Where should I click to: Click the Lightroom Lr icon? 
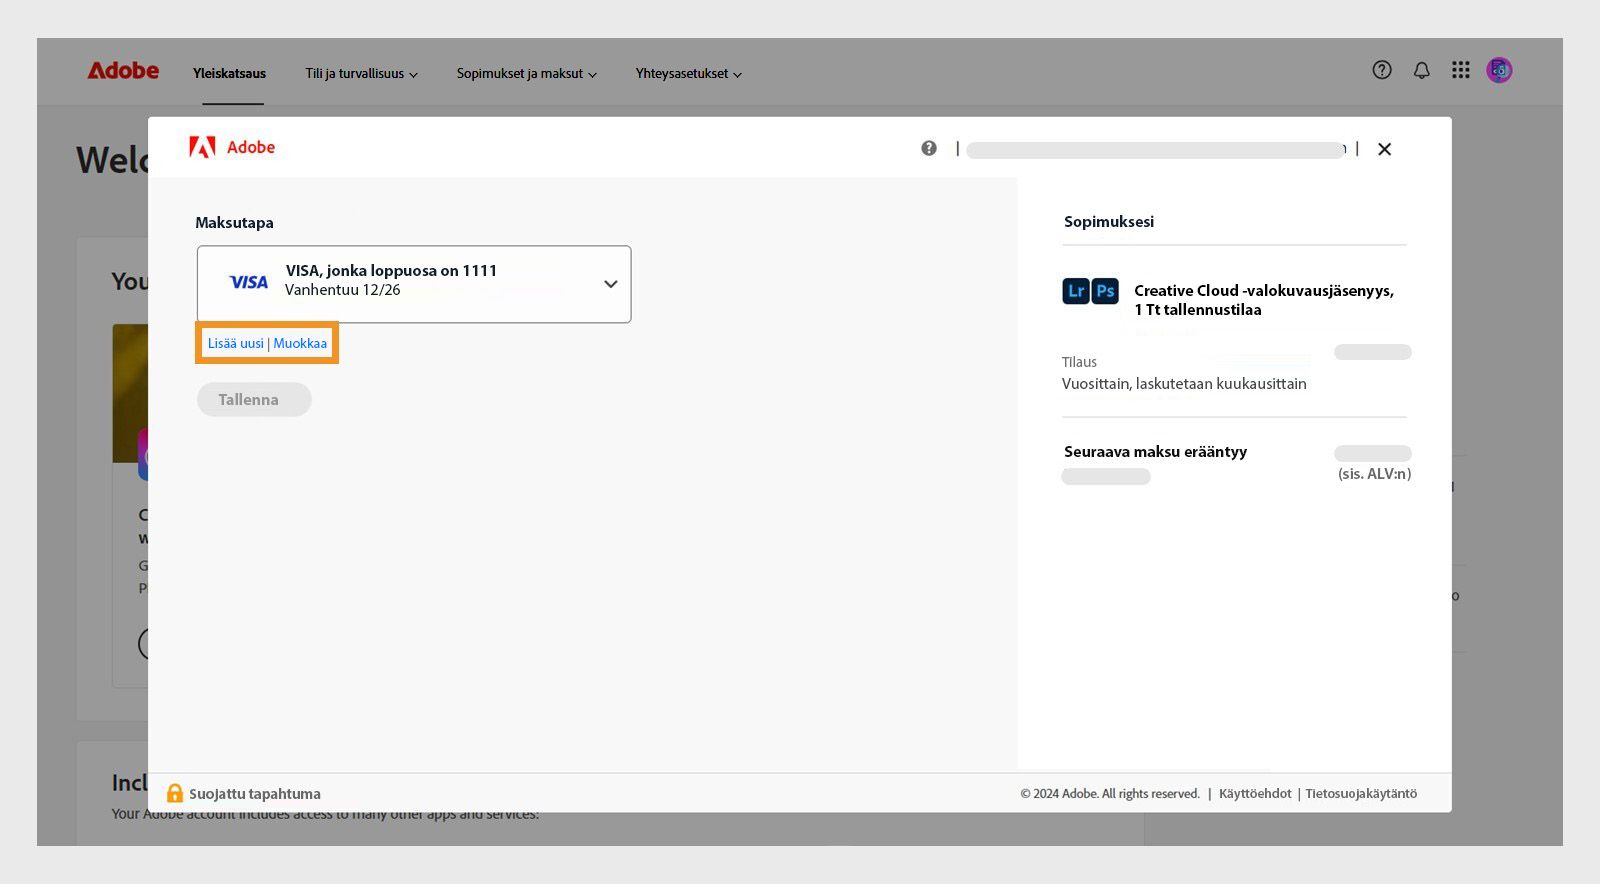[1076, 291]
